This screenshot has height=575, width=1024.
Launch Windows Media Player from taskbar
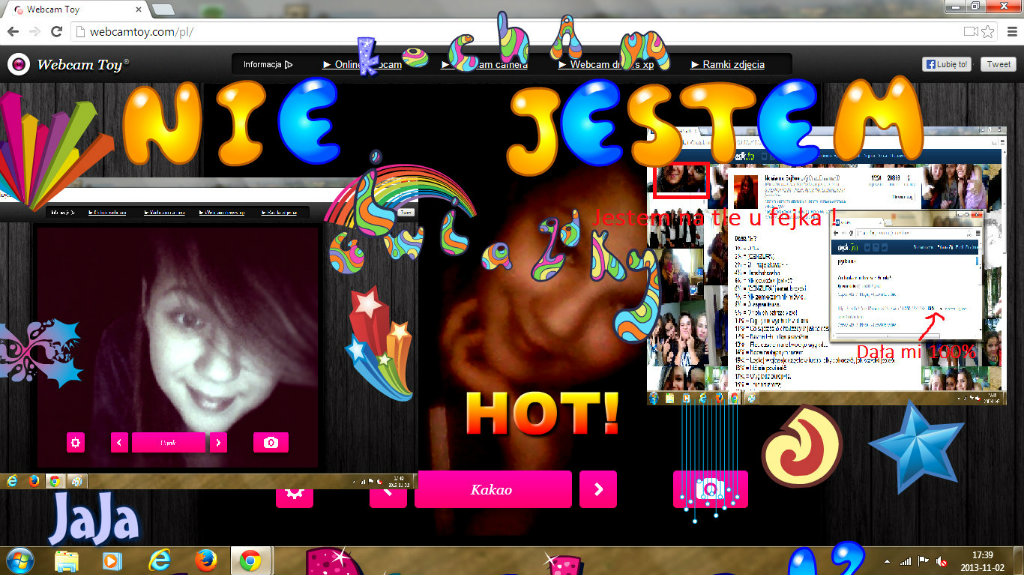pos(112,561)
